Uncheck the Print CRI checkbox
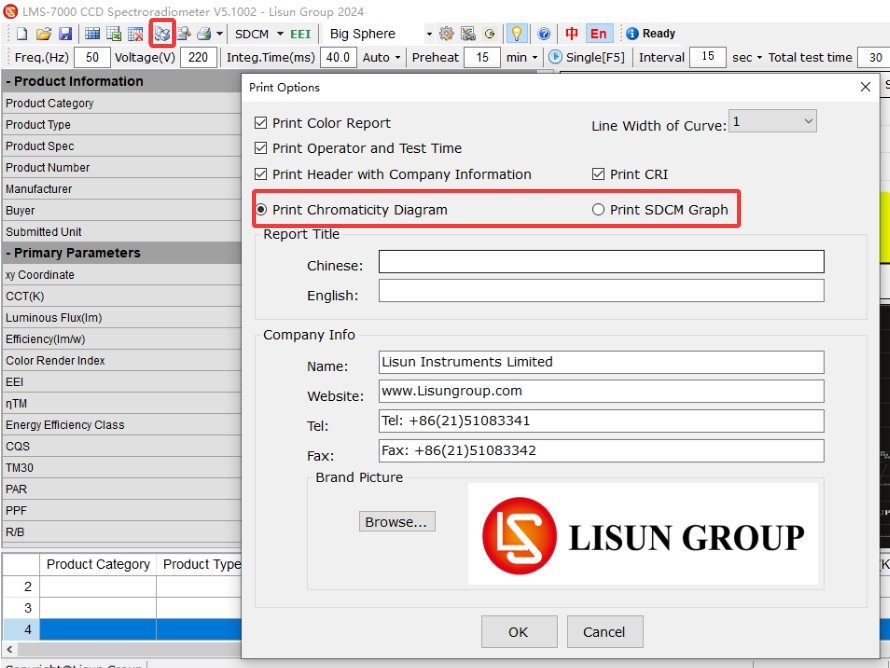Viewport: 890px width, 668px height. pyautogui.click(x=598, y=174)
